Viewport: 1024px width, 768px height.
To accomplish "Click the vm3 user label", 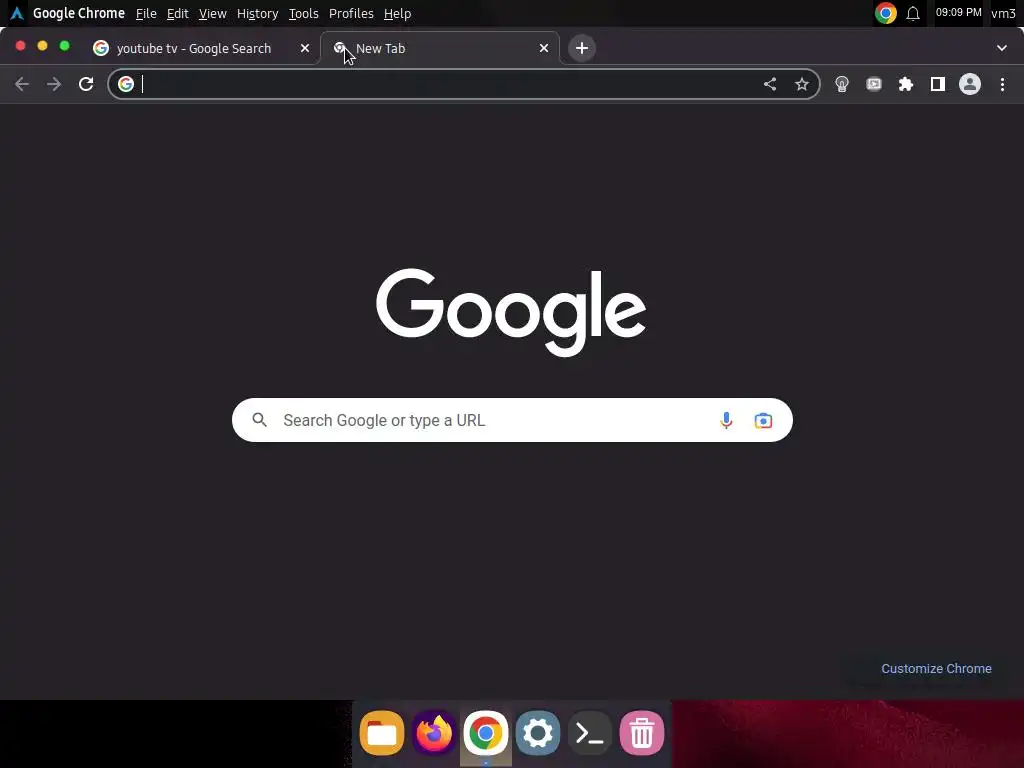I will coord(1003,14).
